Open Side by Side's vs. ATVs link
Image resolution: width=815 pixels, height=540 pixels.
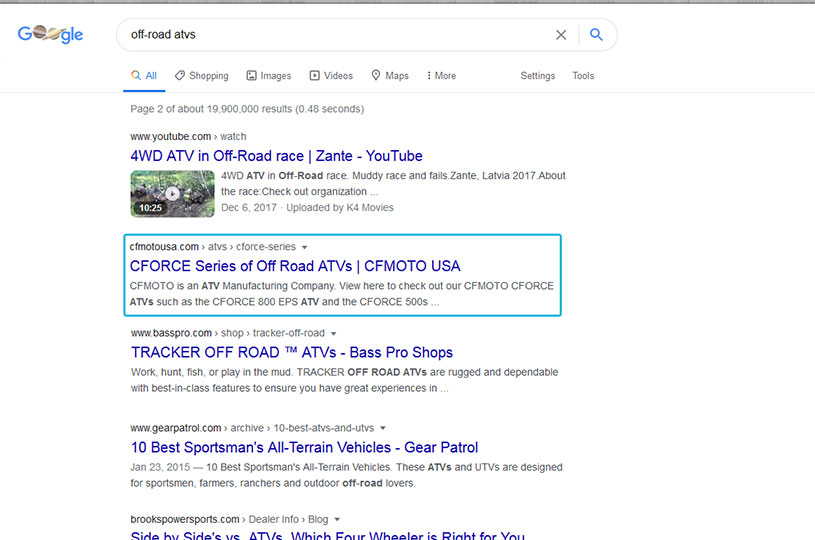pos(327,535)
